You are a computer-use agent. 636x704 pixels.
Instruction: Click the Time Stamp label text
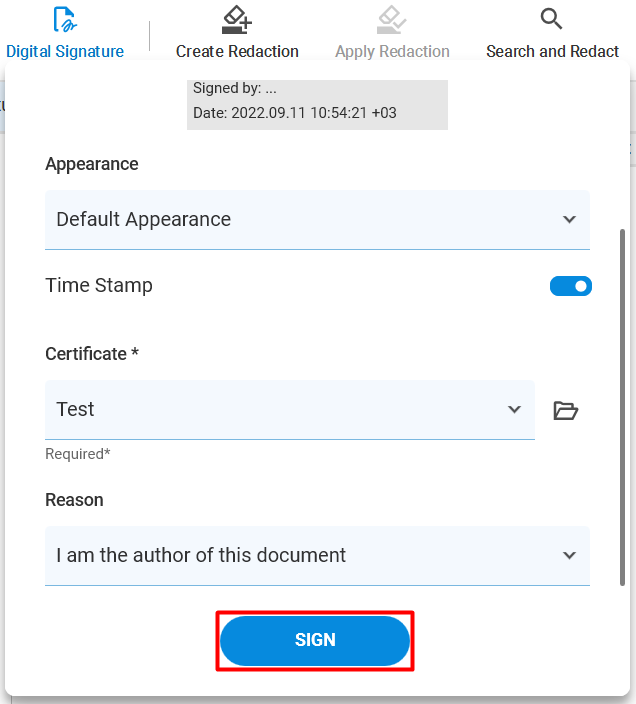99,286
